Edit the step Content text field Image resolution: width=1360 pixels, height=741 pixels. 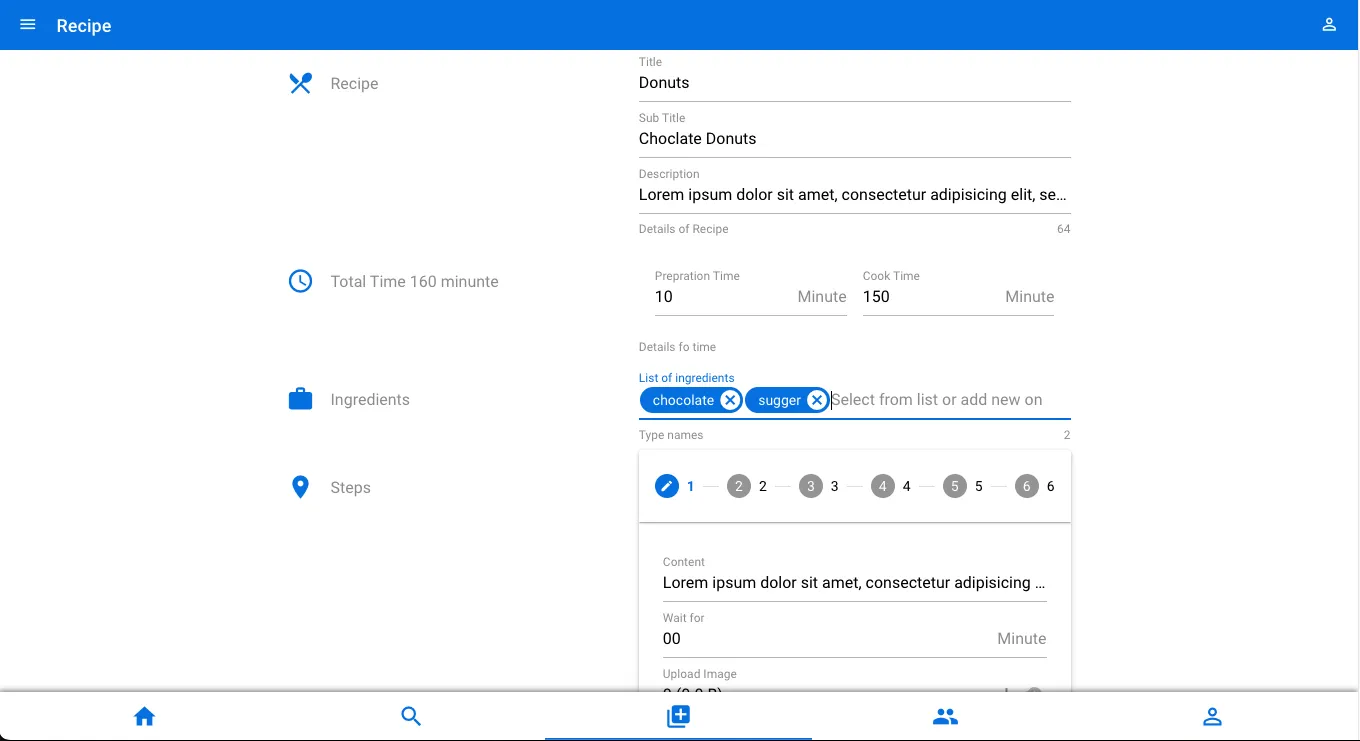point(855,583)
